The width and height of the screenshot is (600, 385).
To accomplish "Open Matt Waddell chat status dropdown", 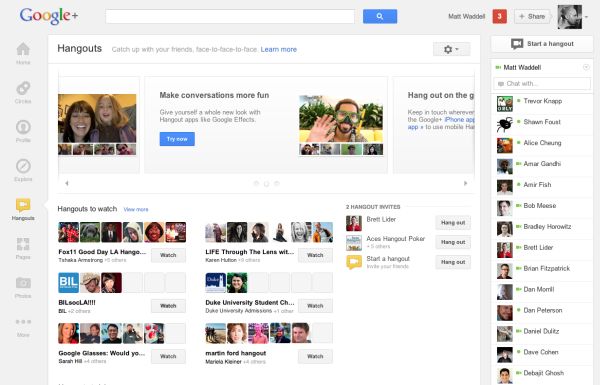I will (586, 67).
